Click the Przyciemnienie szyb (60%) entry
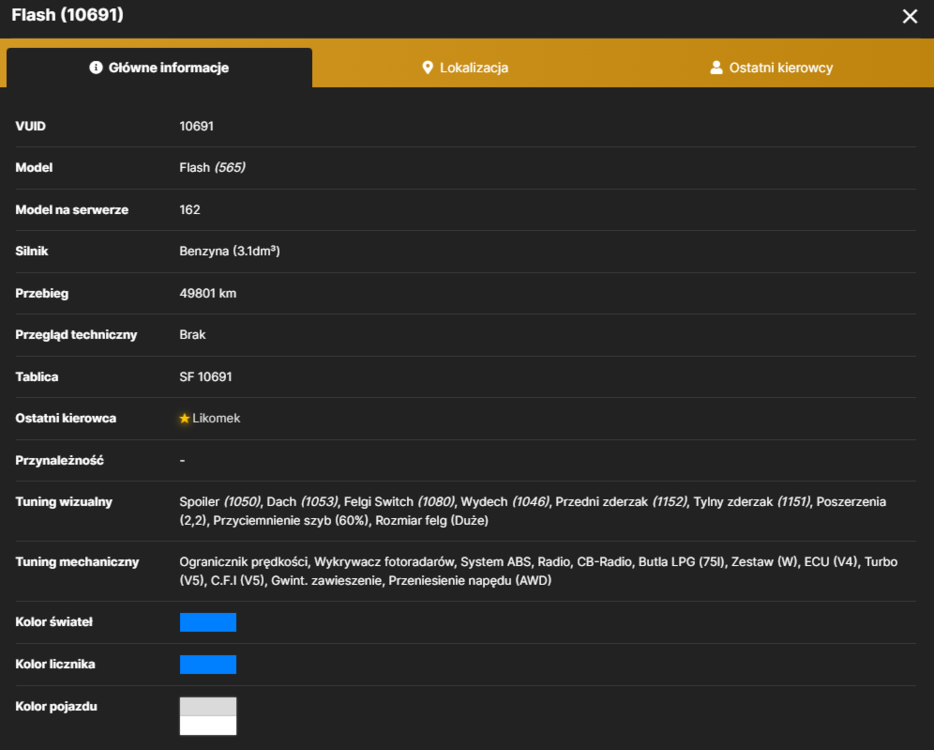This screenshot has height=750, width=934. 291,521
